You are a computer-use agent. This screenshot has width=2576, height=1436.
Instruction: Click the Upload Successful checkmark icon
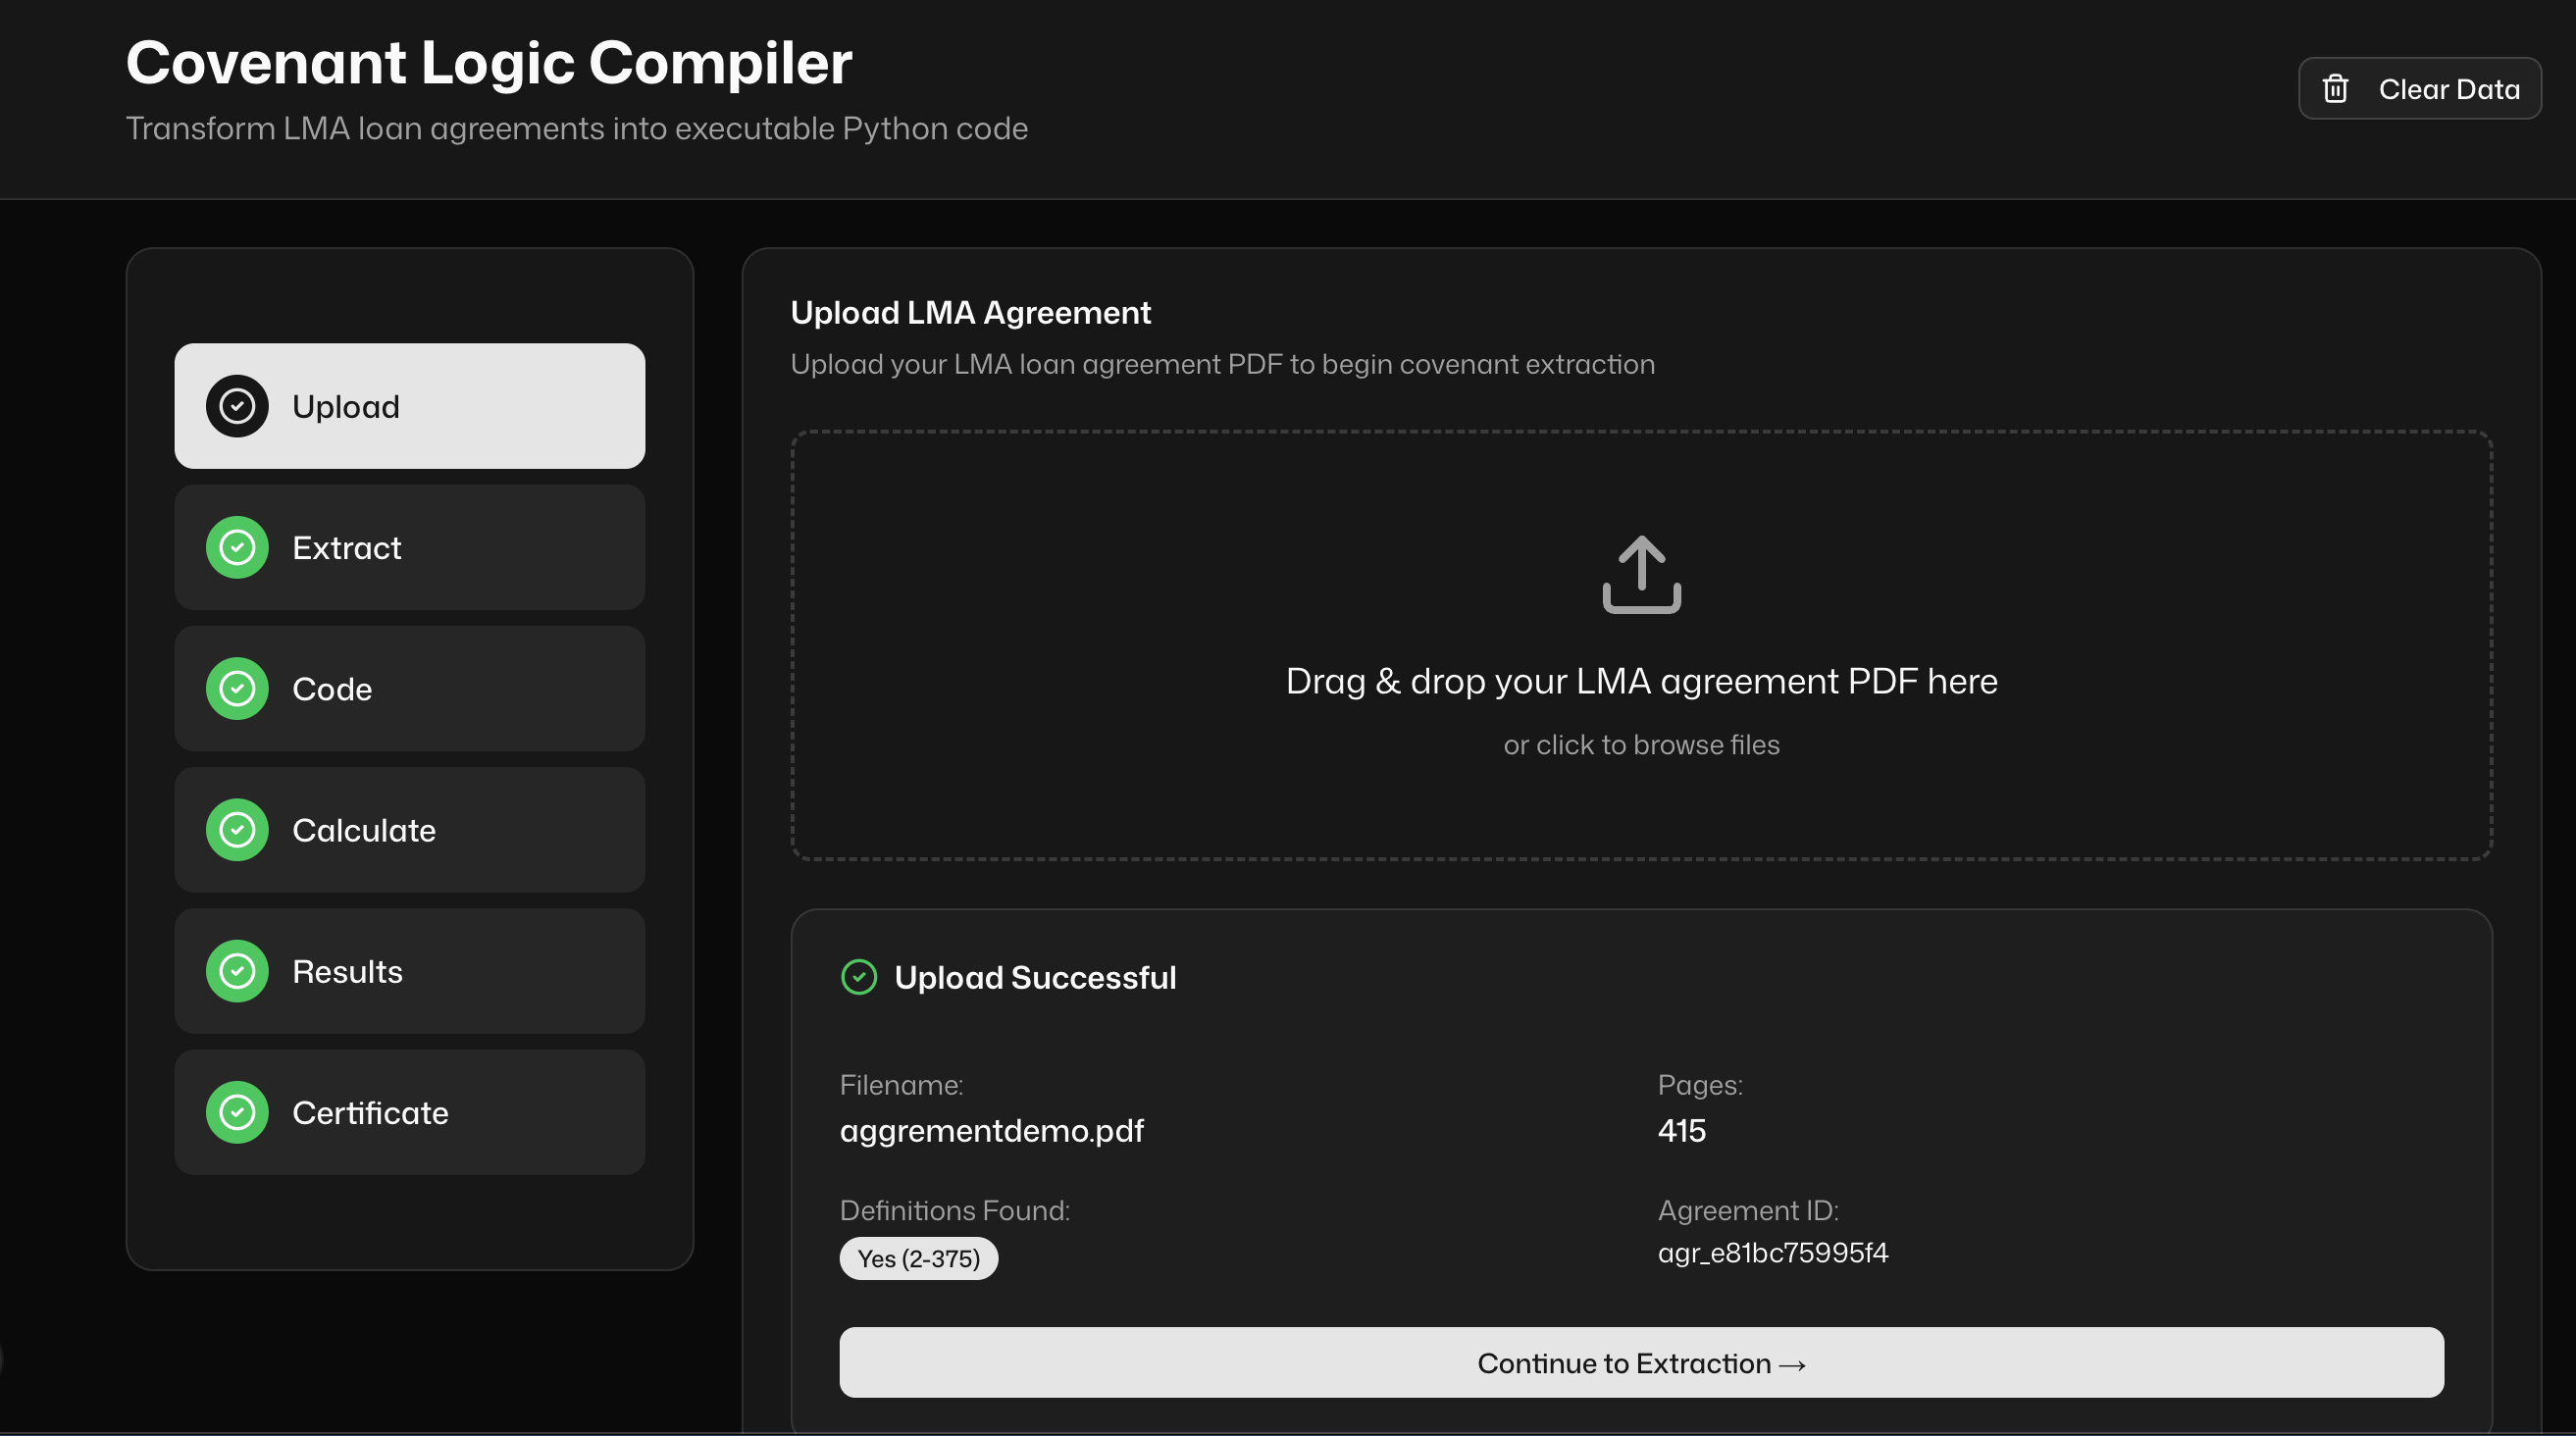point(859,977)
